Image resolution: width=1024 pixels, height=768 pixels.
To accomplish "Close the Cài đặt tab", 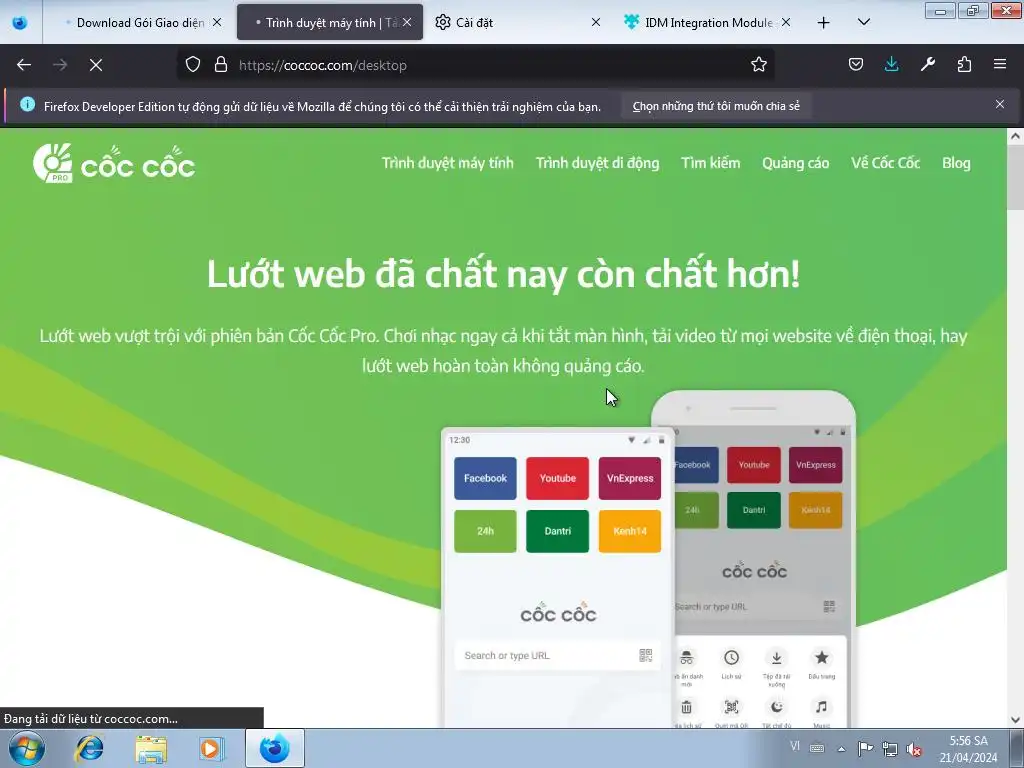I will (596, 22).
